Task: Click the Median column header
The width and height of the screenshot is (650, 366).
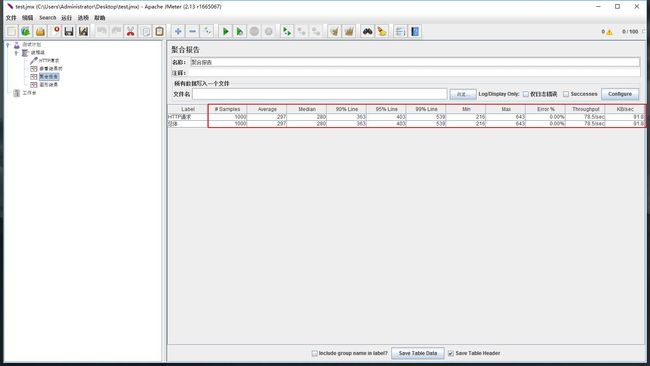Action: point(307,109)
